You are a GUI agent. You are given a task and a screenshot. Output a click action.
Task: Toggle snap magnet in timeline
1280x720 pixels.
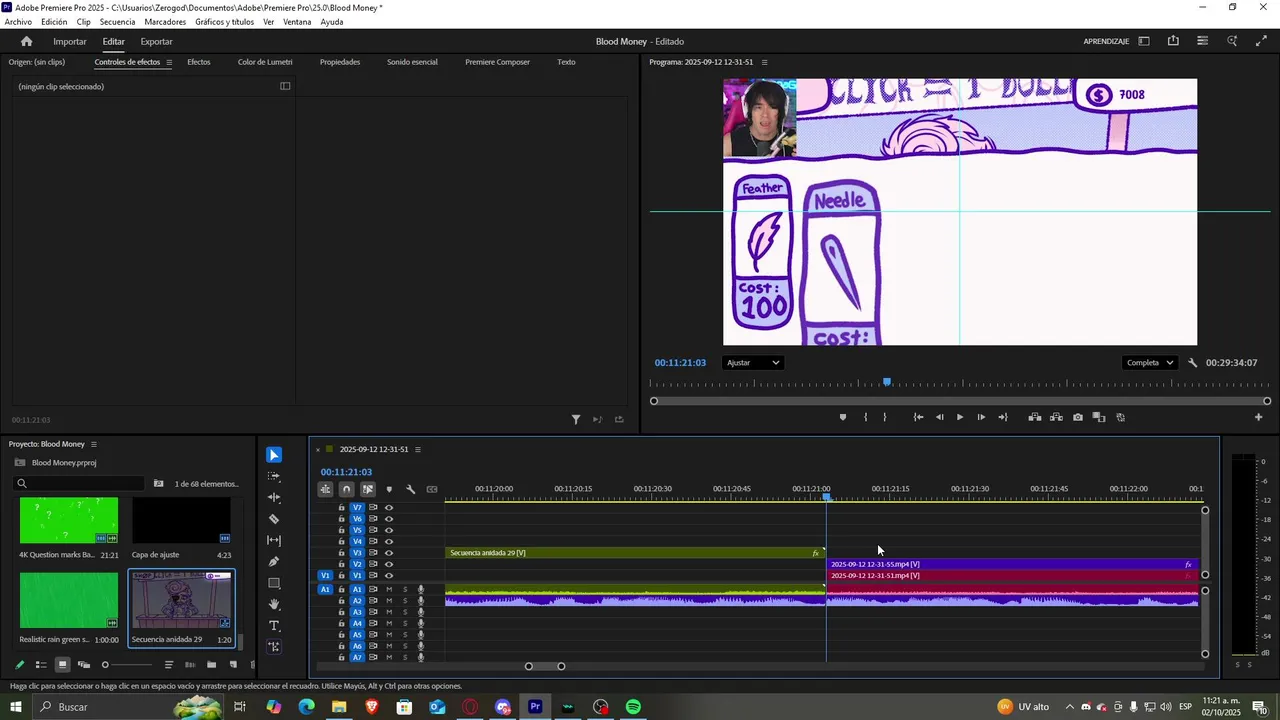pyautogui.click(x=346, y=489)
